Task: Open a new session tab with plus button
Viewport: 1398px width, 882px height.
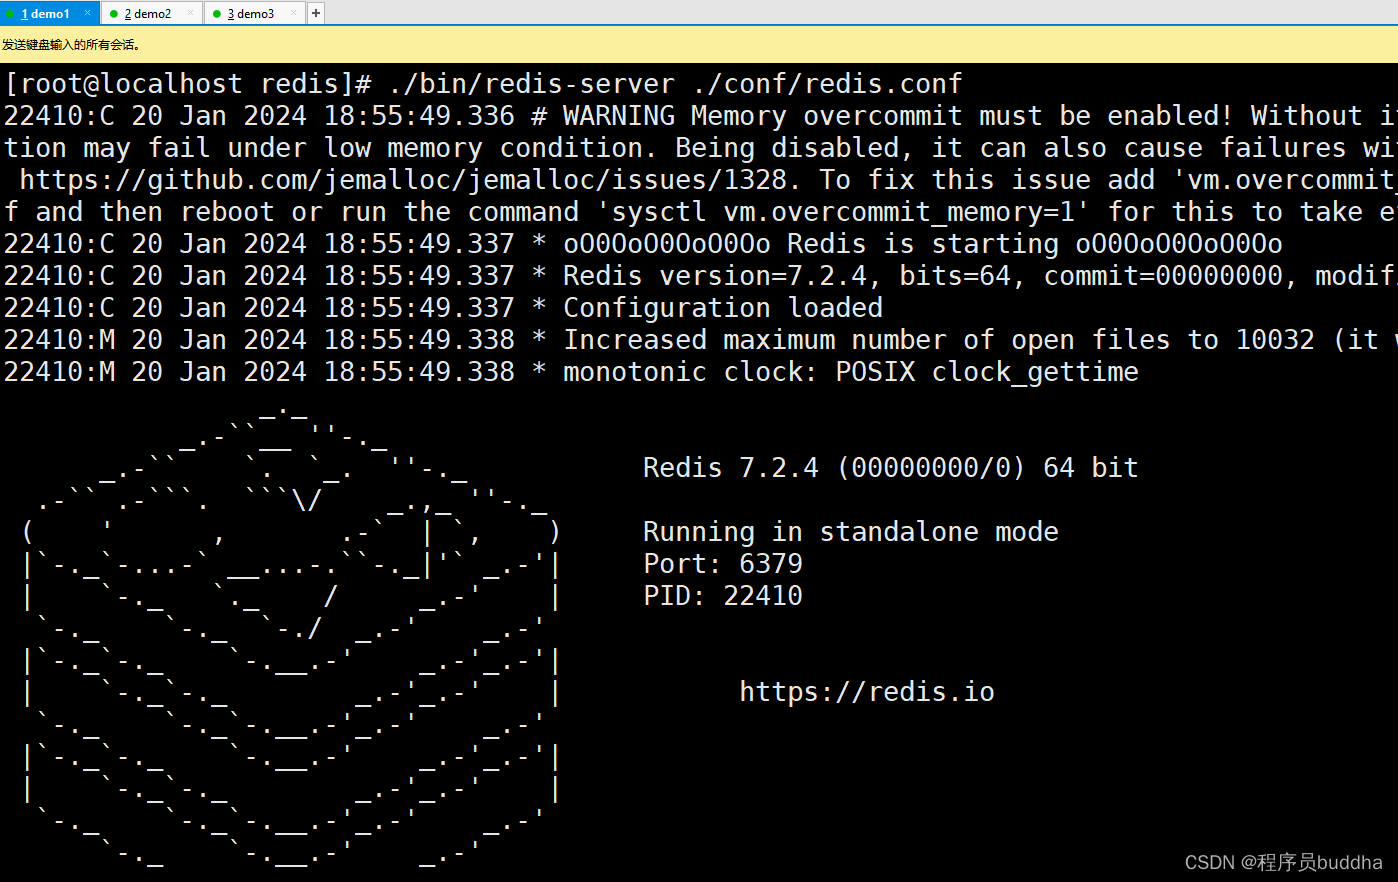Action: pyautogui.click(x=316, y=13)
